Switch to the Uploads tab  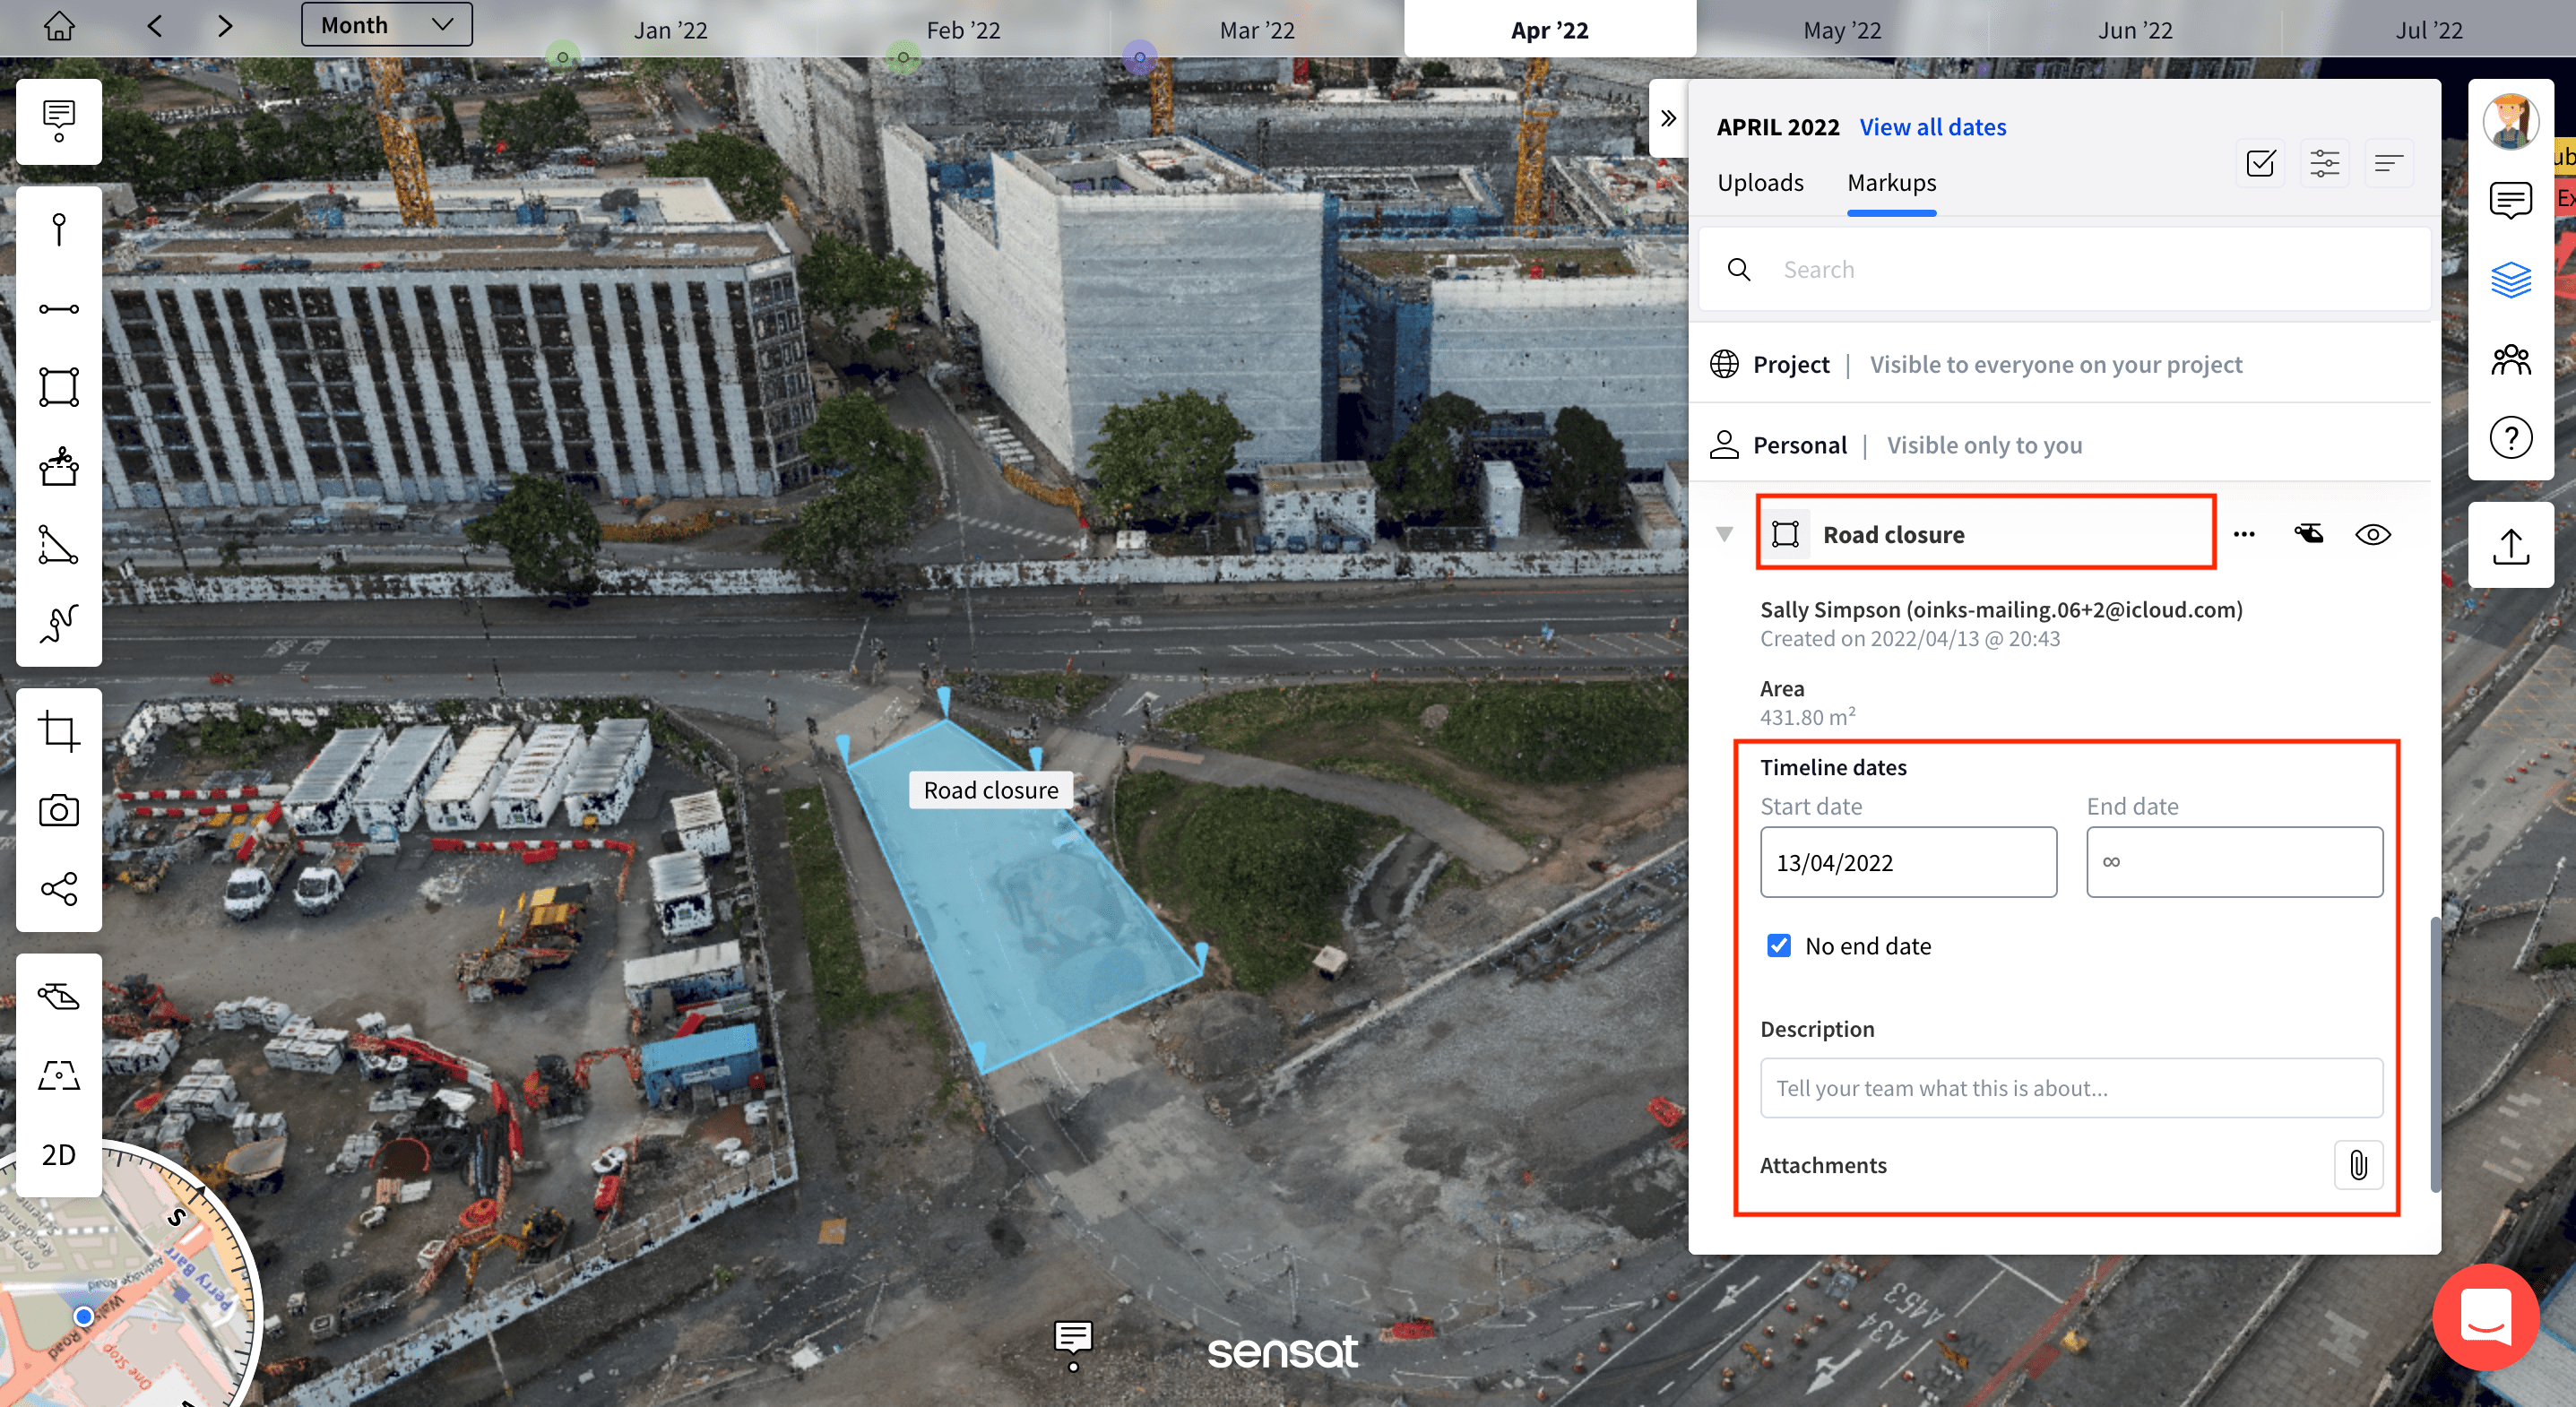click(x=1760, y=183)
